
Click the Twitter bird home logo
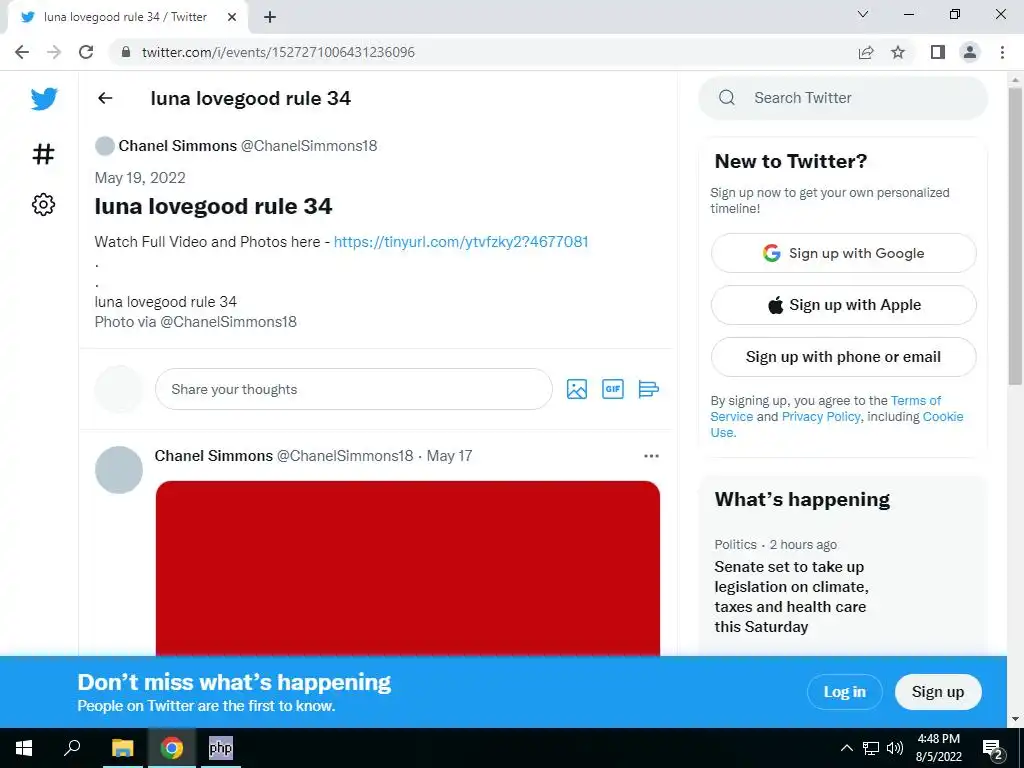(44, 99)
